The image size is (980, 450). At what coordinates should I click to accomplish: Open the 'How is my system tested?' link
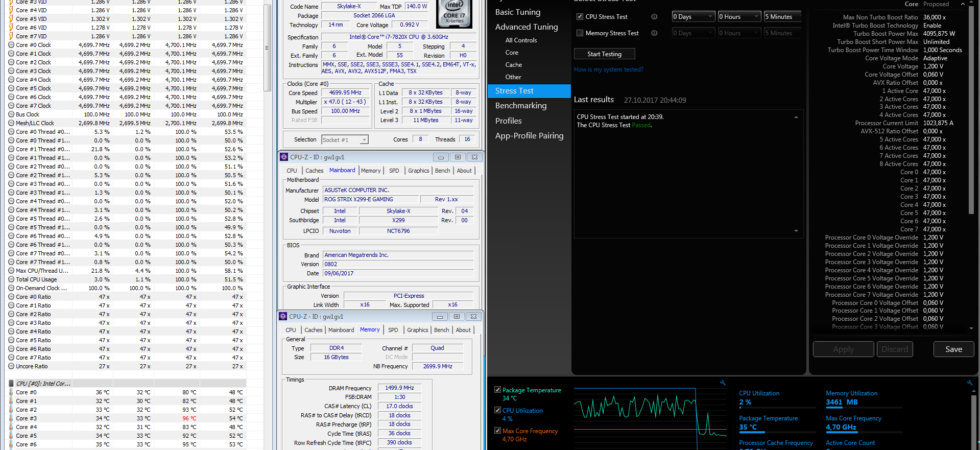[608, 69]
